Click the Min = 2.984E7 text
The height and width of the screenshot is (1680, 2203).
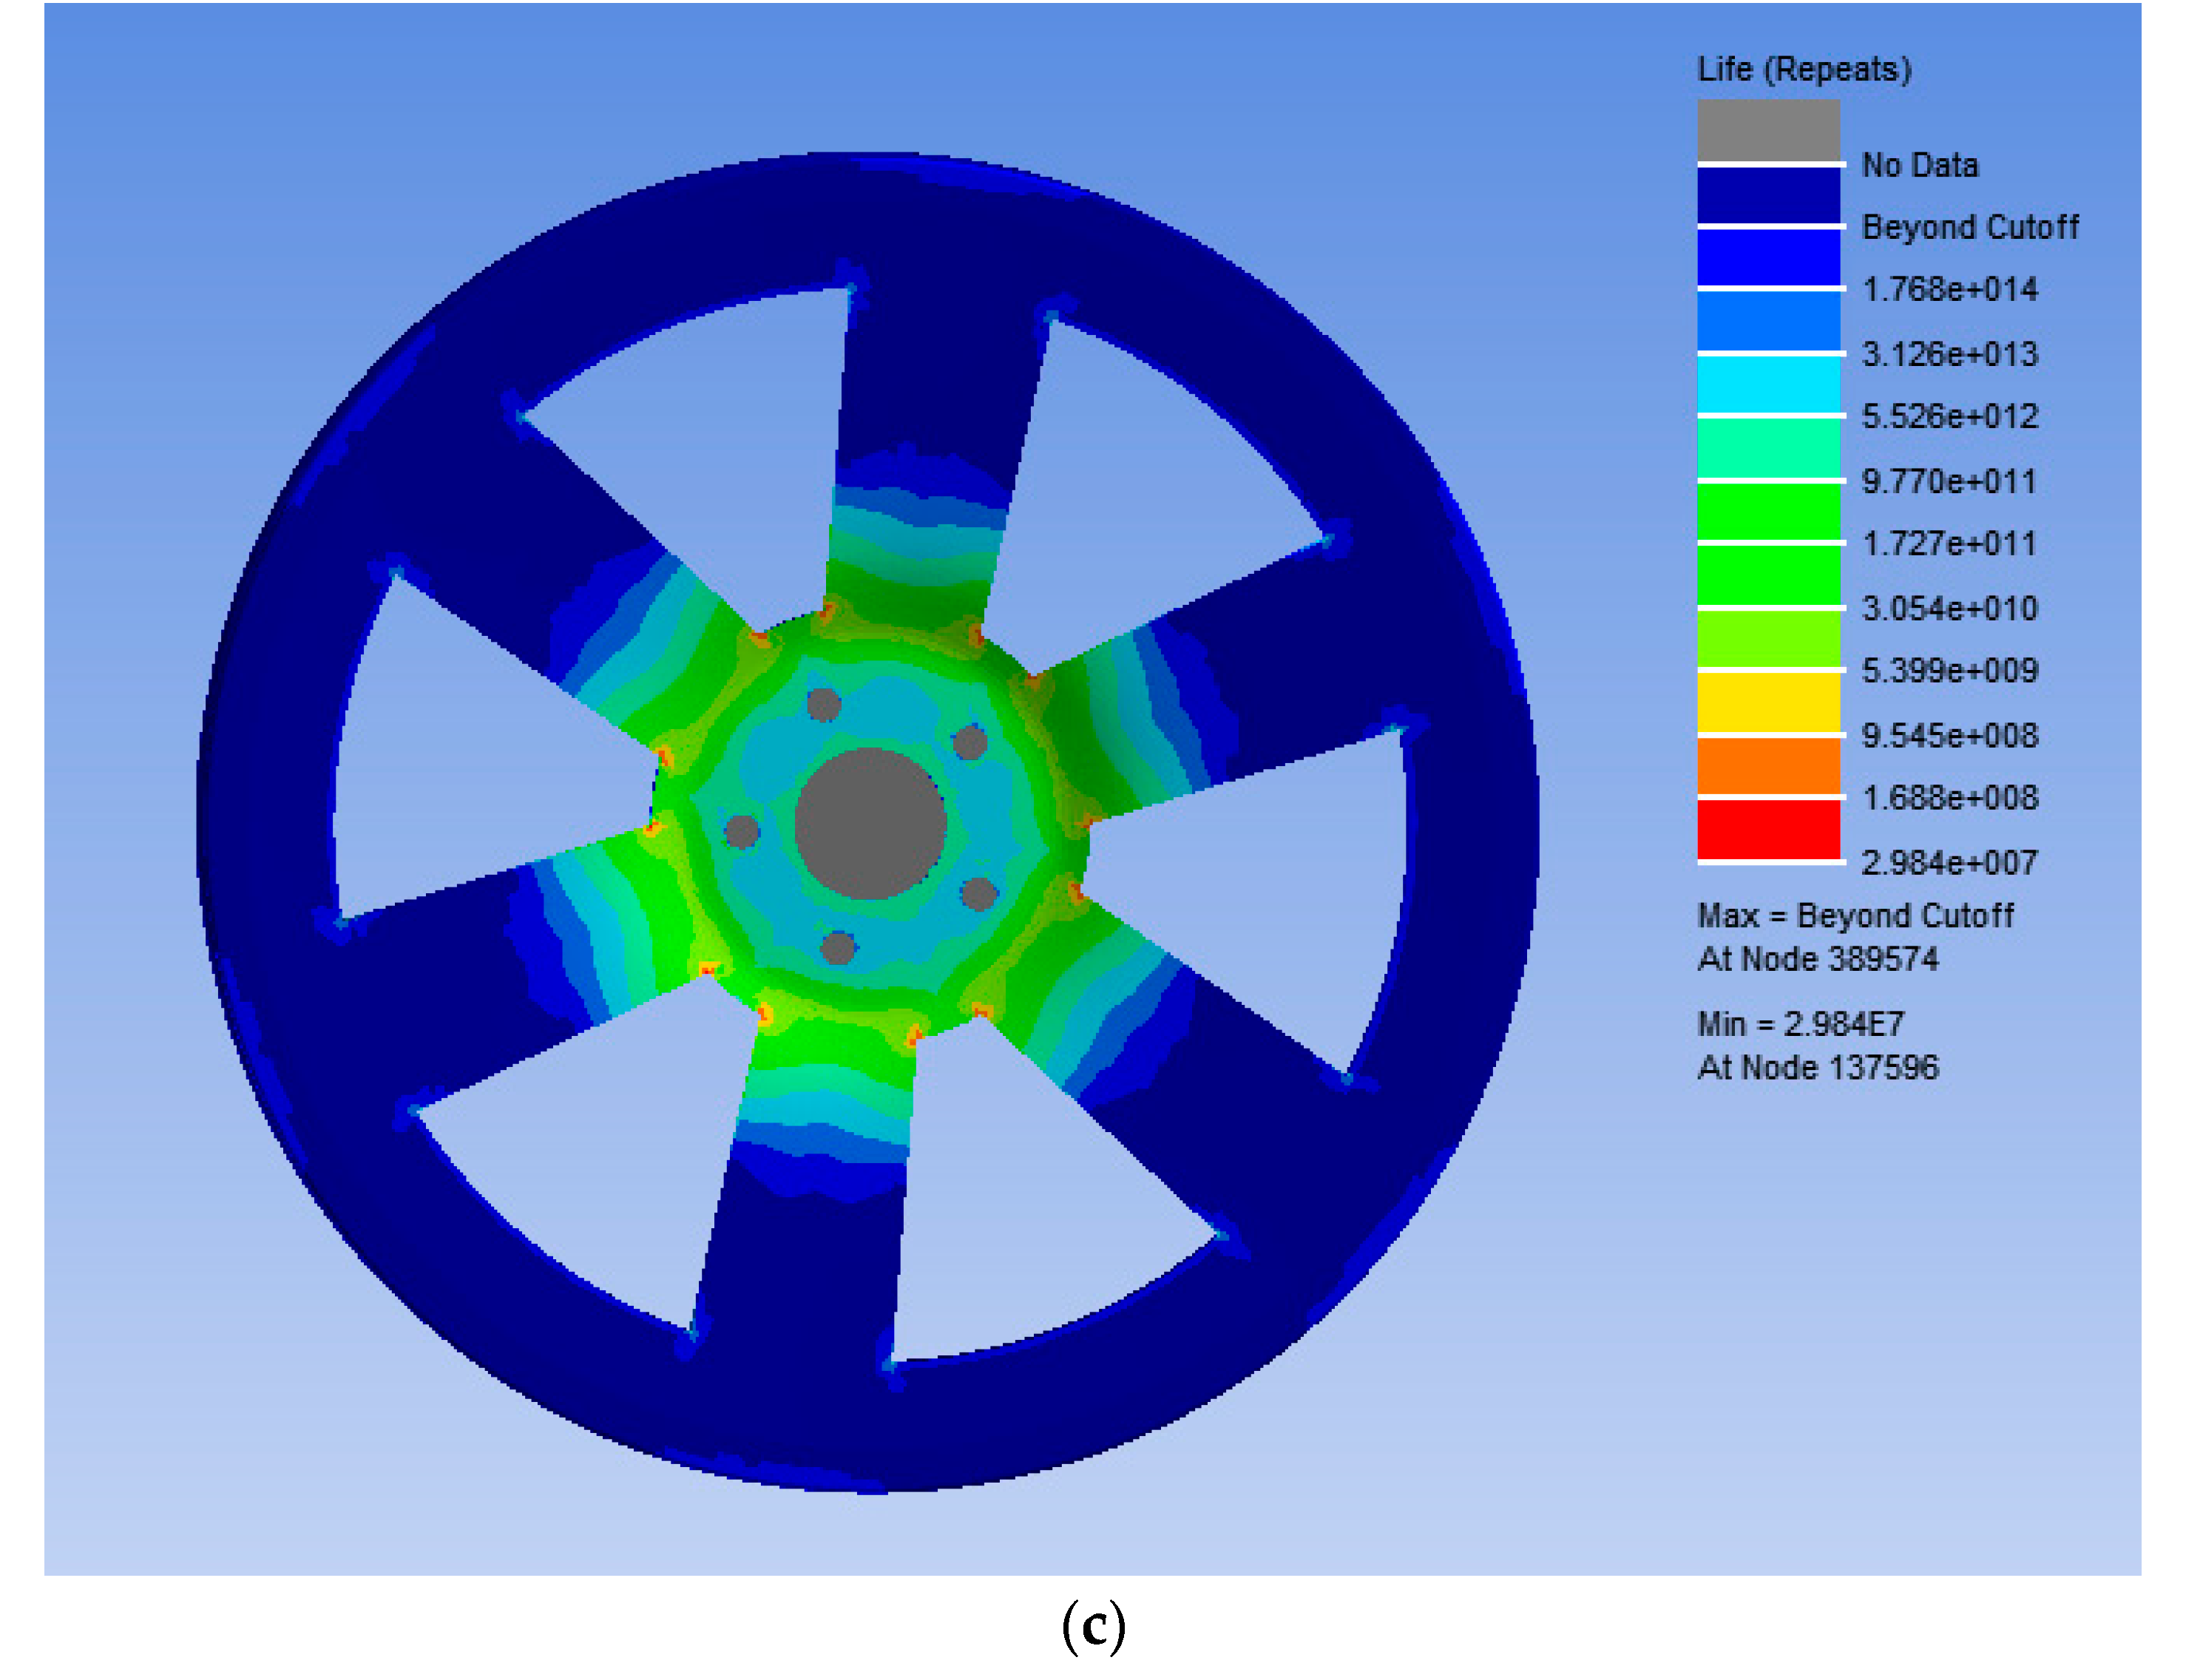(x=1800, y=1024)
